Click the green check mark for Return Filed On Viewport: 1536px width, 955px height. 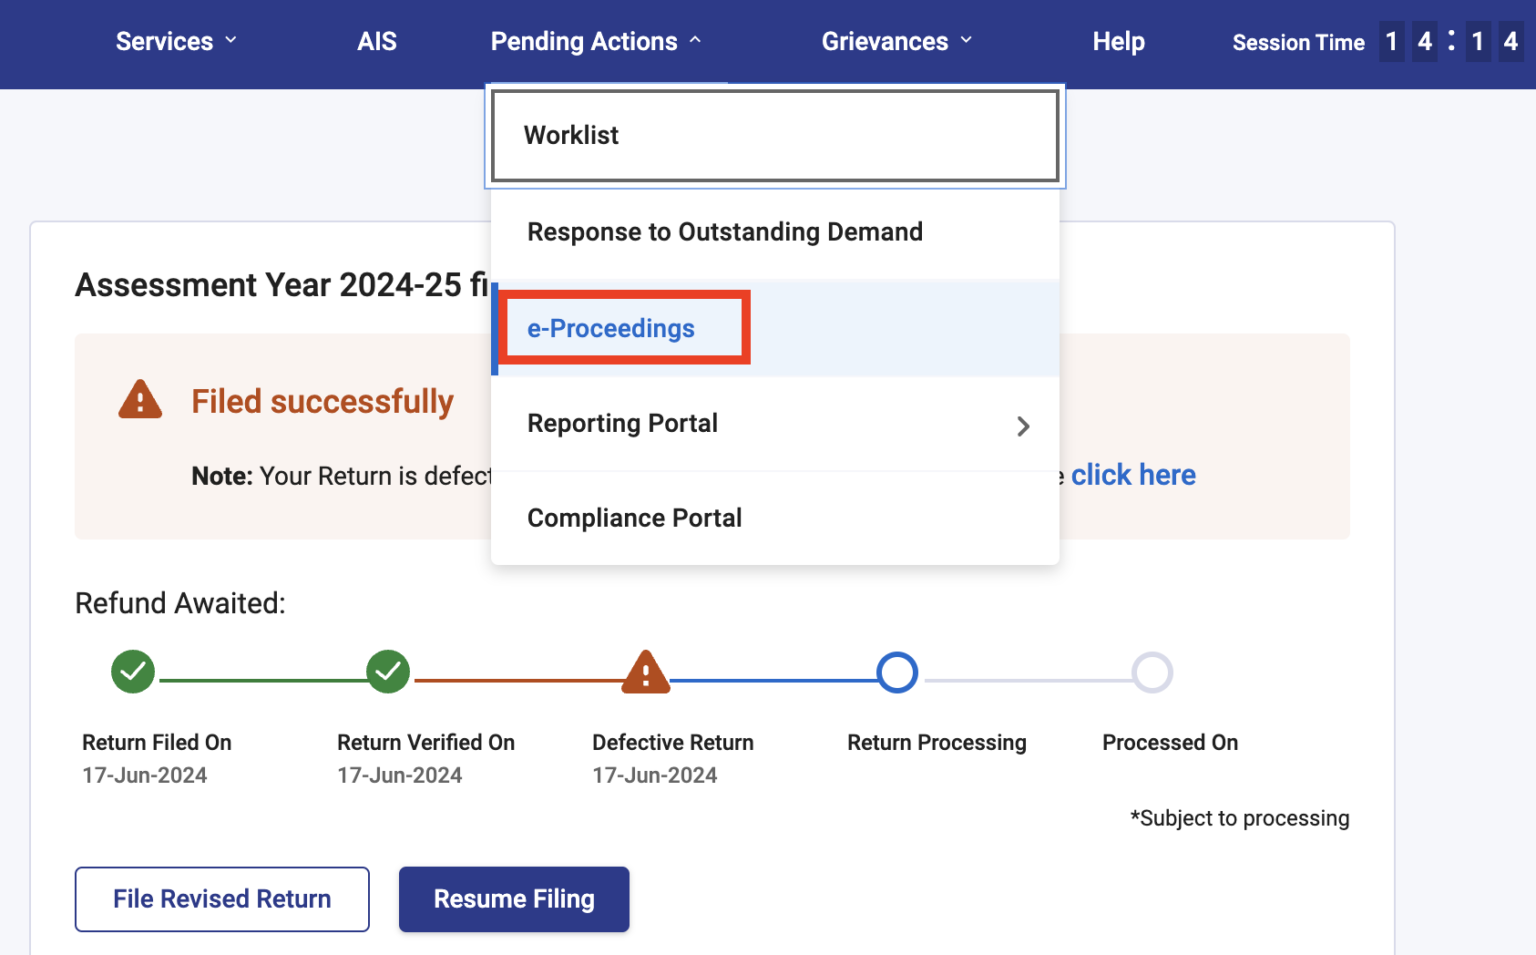click(133, 672)
